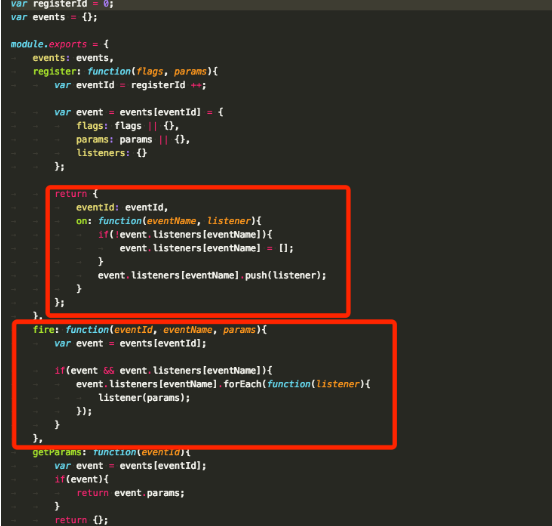Click the 'var registerId = 0;' line

pyautogui.click(x=62, y=4)
